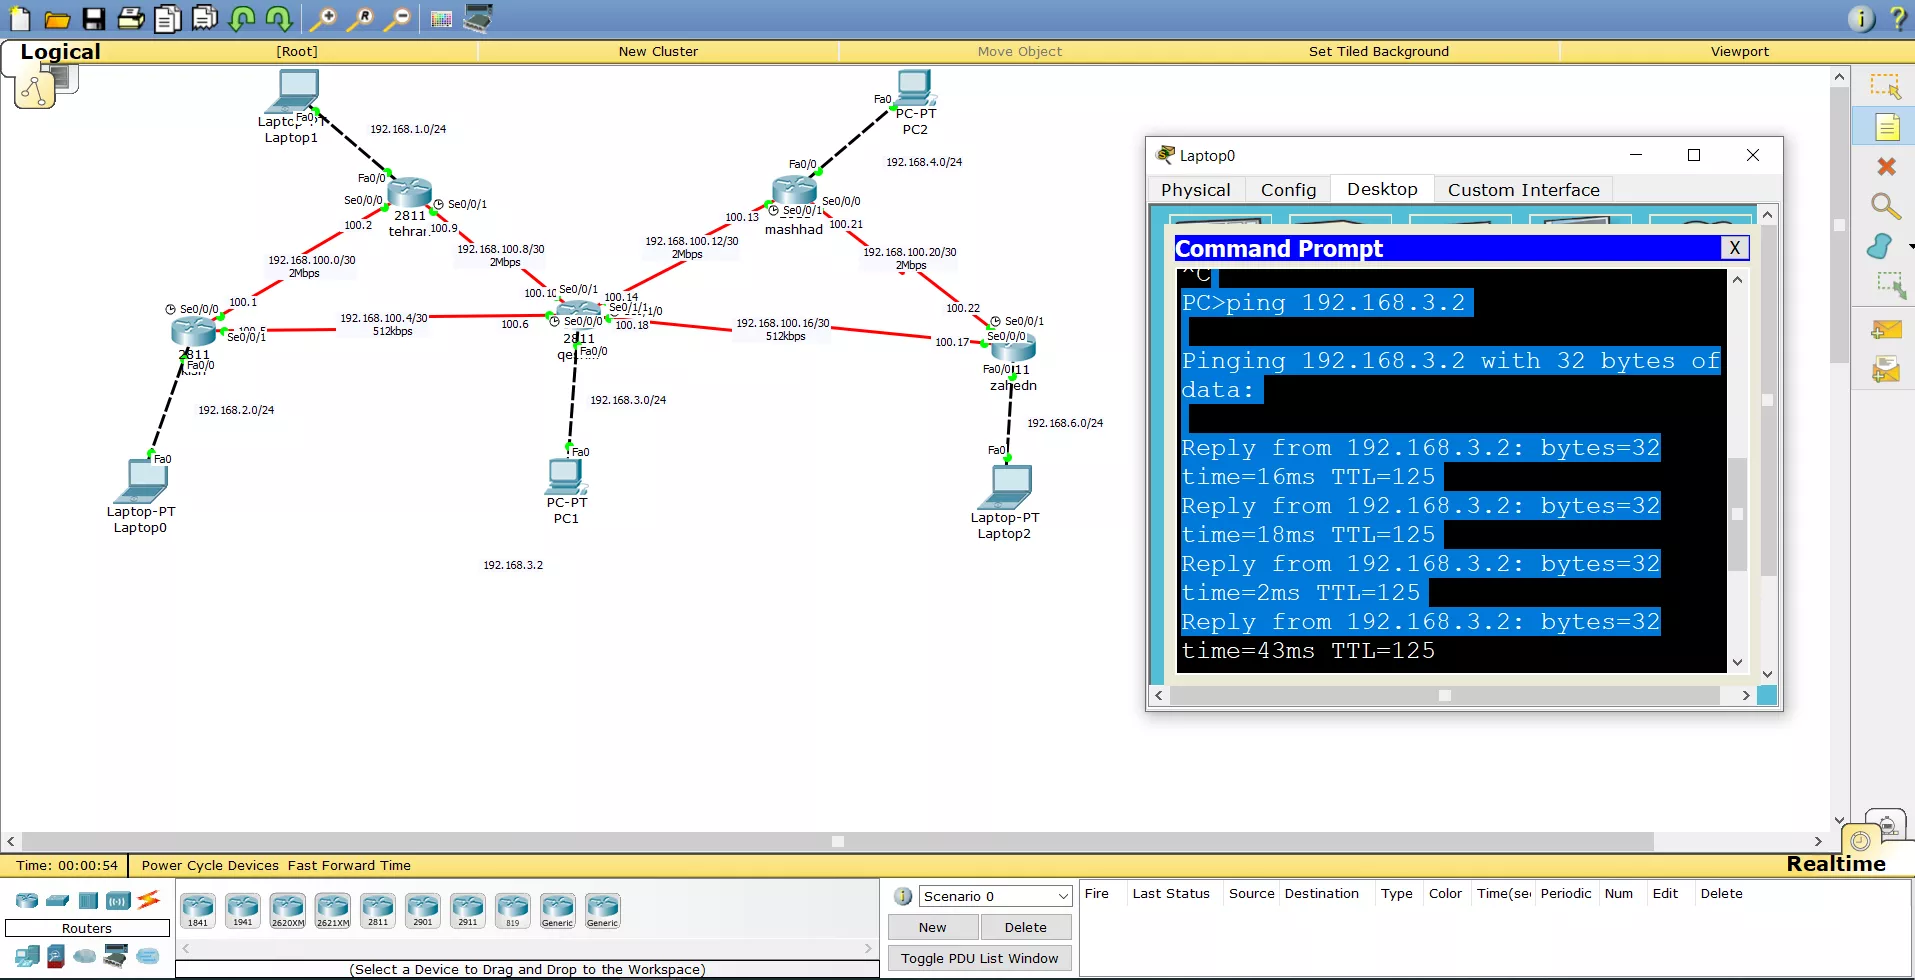Select the Connections lightning bolt icon
This screenshot has width=1915, height=980.
click(x=149, y=900)
